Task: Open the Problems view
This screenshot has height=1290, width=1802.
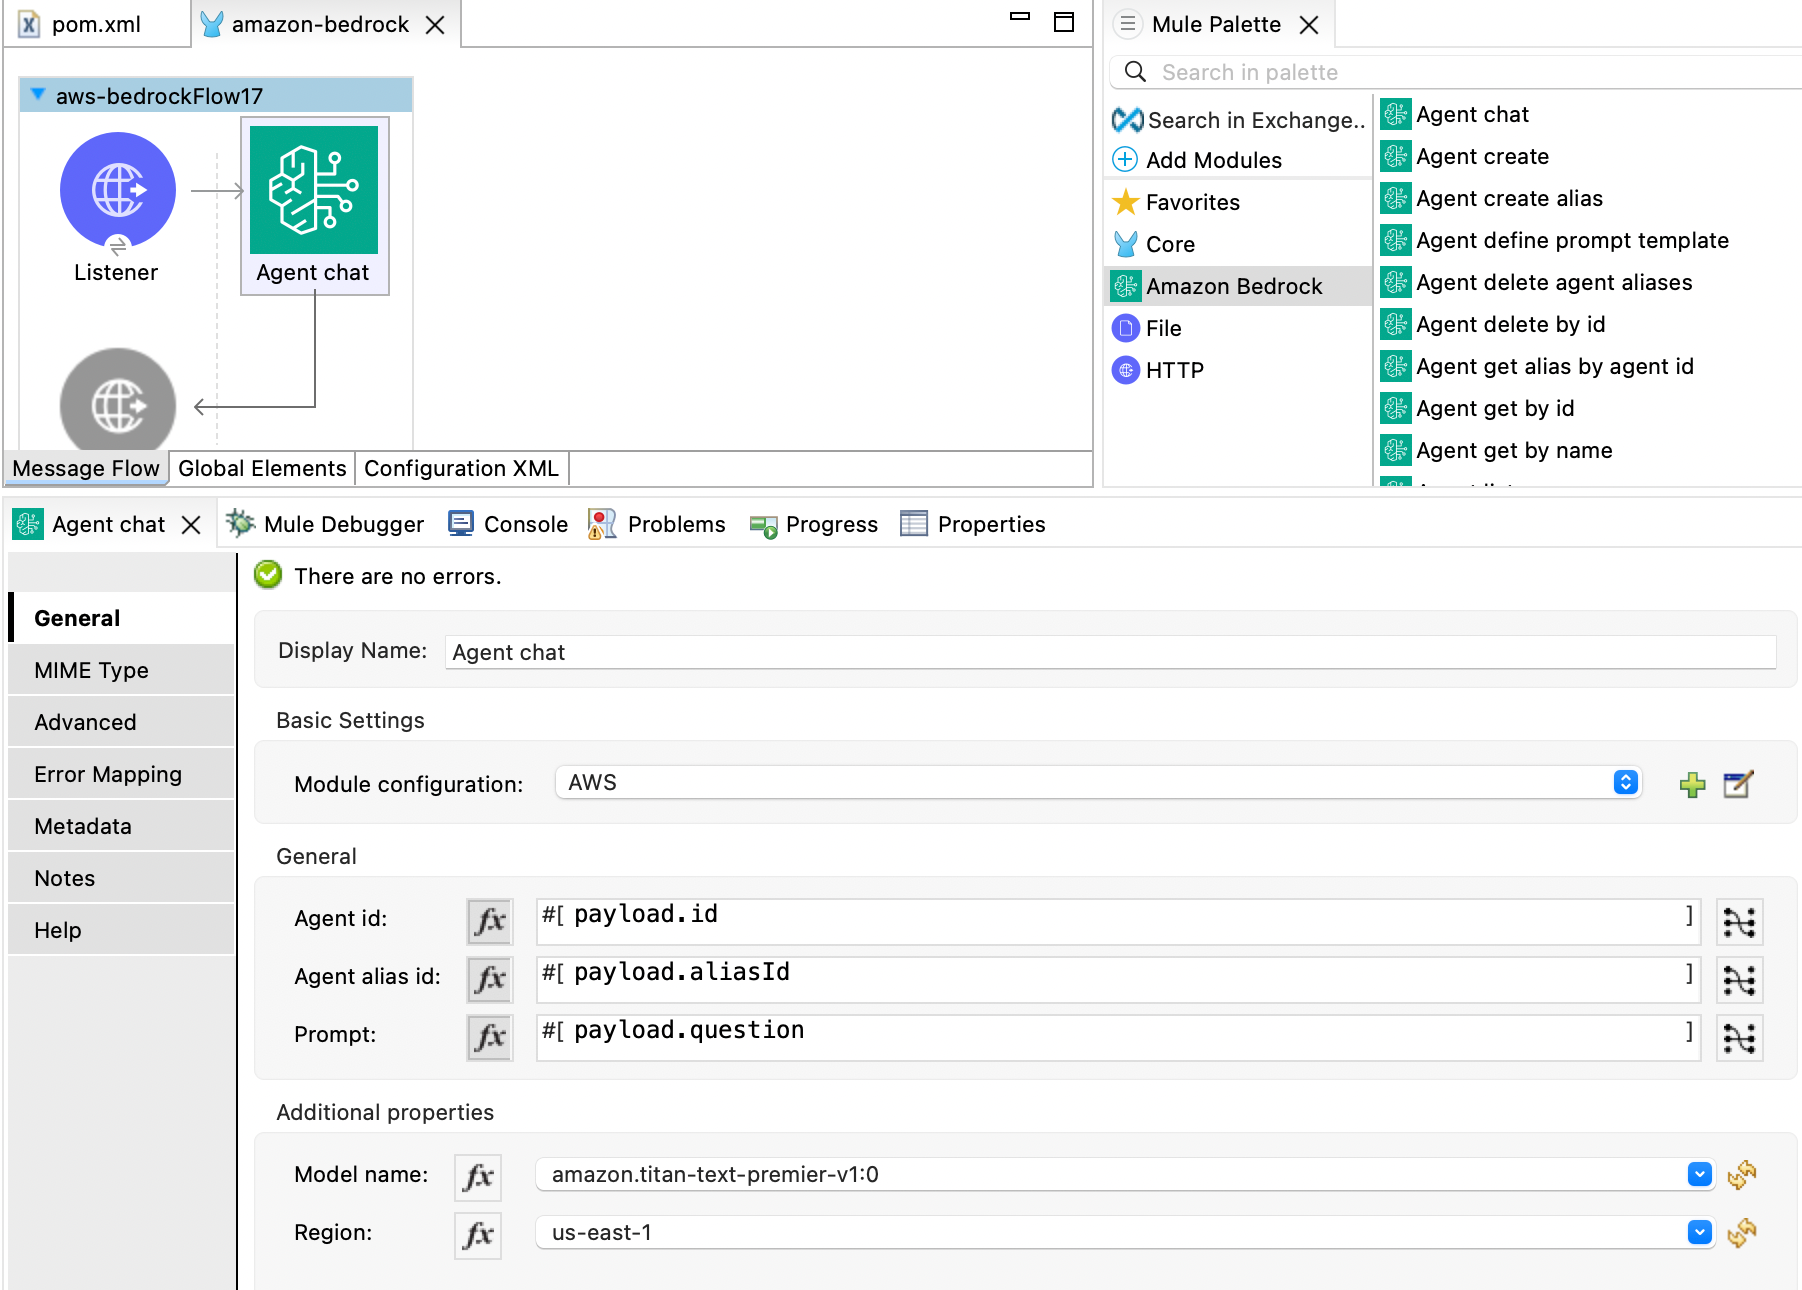Action: [657, 524]
